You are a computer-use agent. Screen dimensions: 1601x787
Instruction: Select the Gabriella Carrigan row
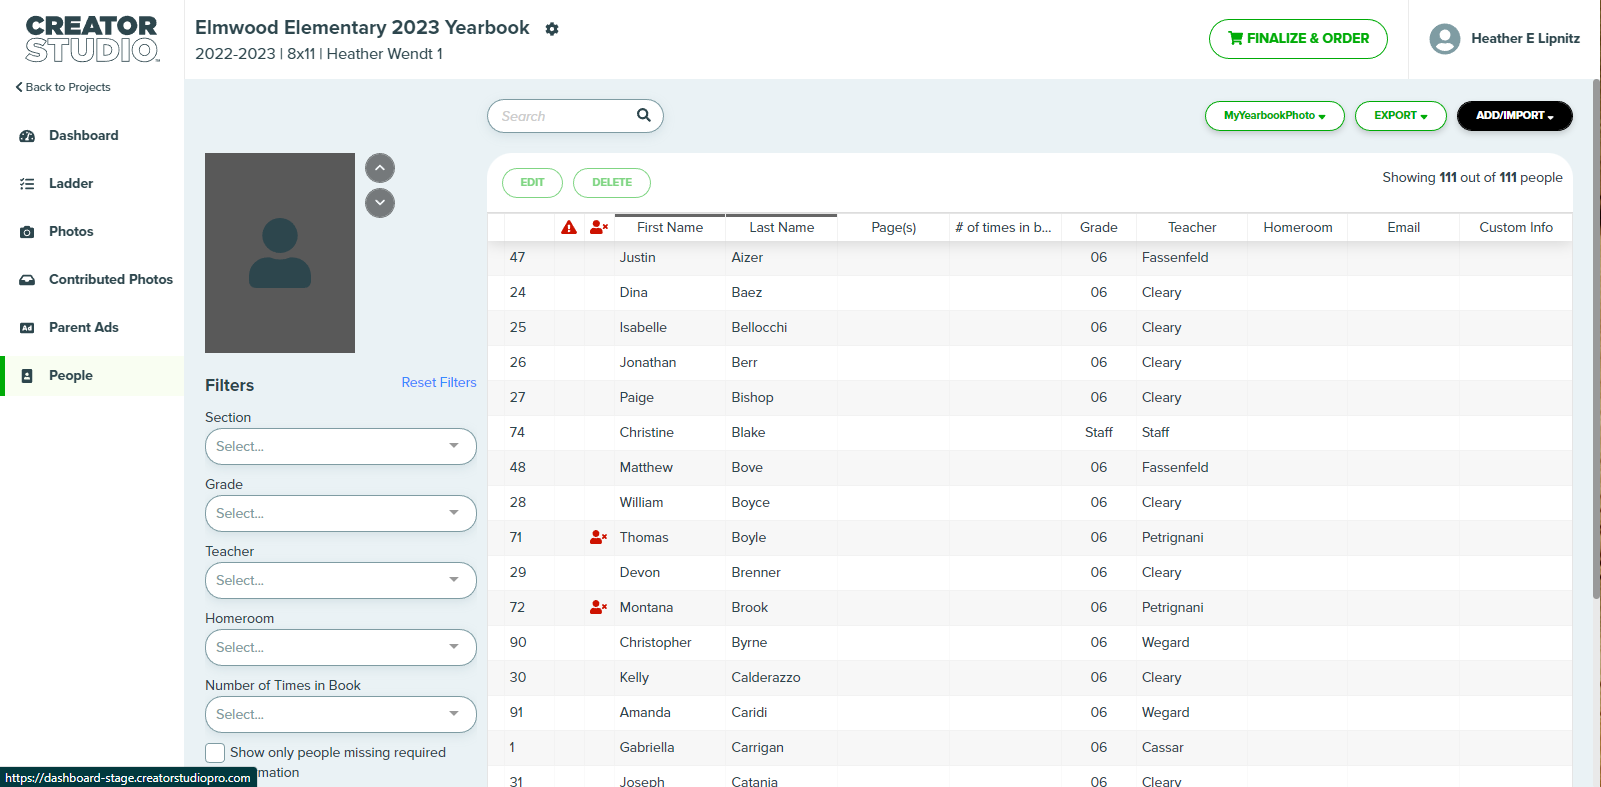click(x=1030, y=748)
